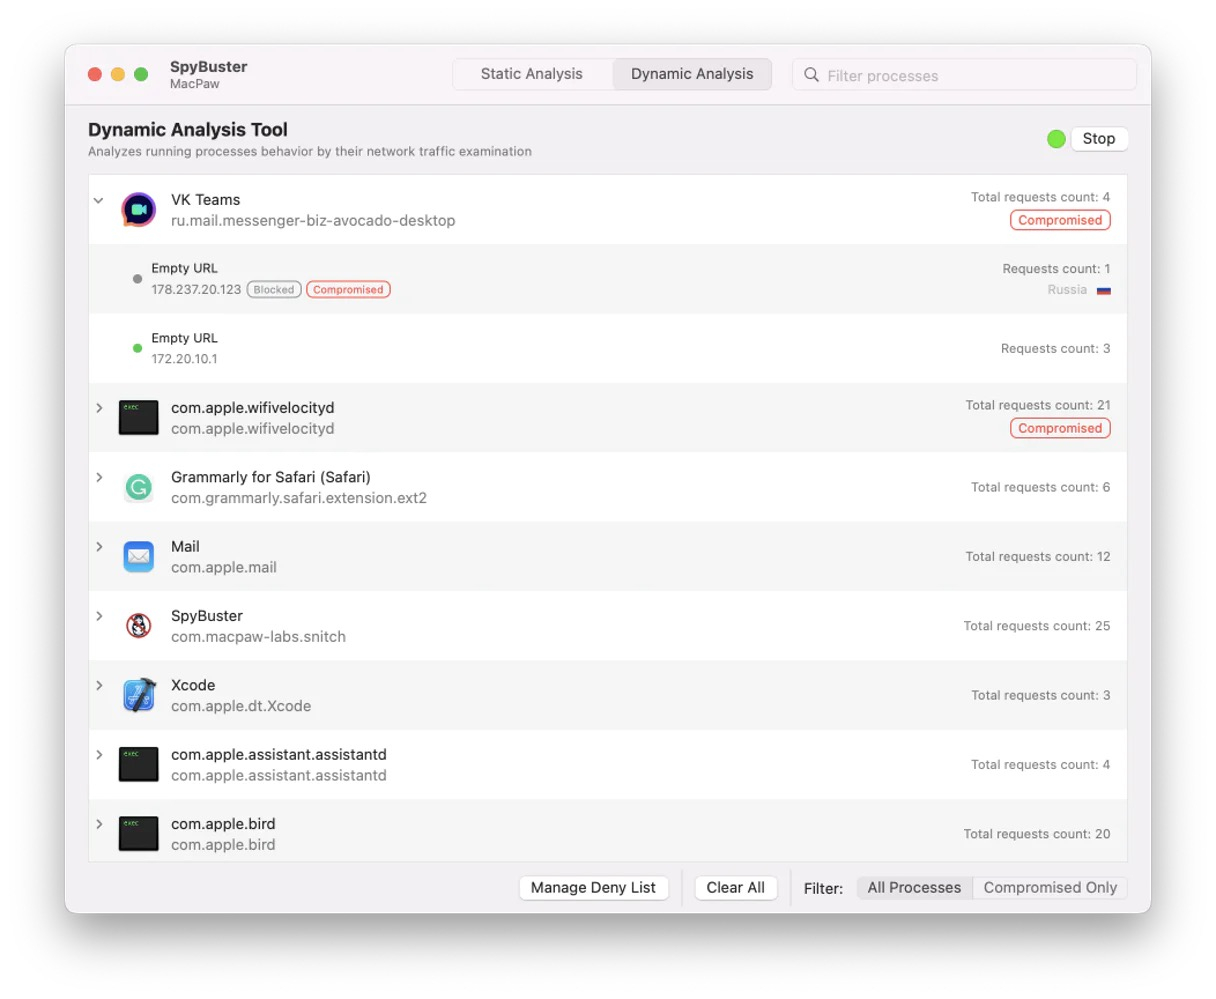Expand the com.apple.wifivelocityd process row
Image resolution: width=1216 pixels, height=999 pixels.
click(x=99, y=408)
